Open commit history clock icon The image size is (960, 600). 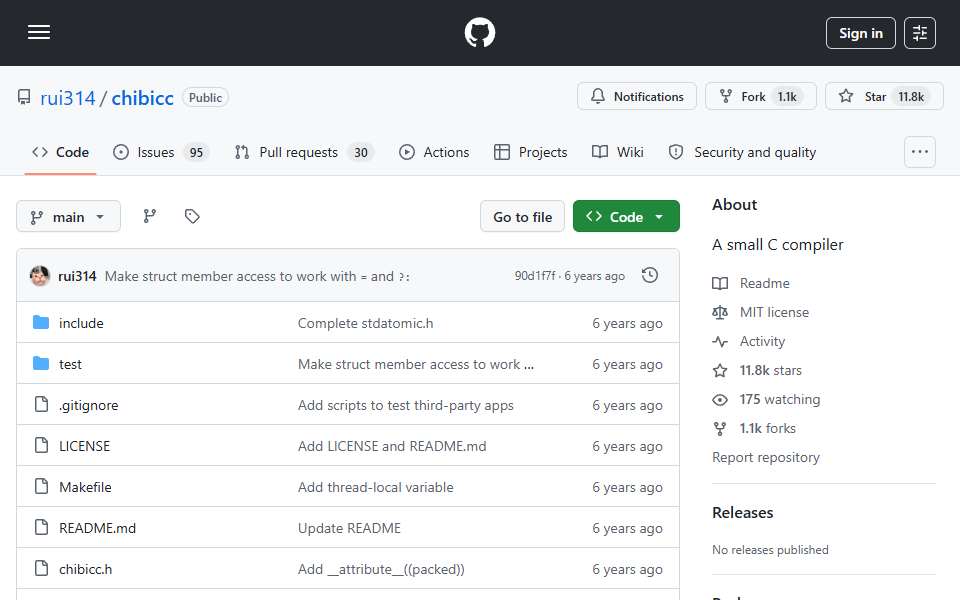tap(650, 276)
